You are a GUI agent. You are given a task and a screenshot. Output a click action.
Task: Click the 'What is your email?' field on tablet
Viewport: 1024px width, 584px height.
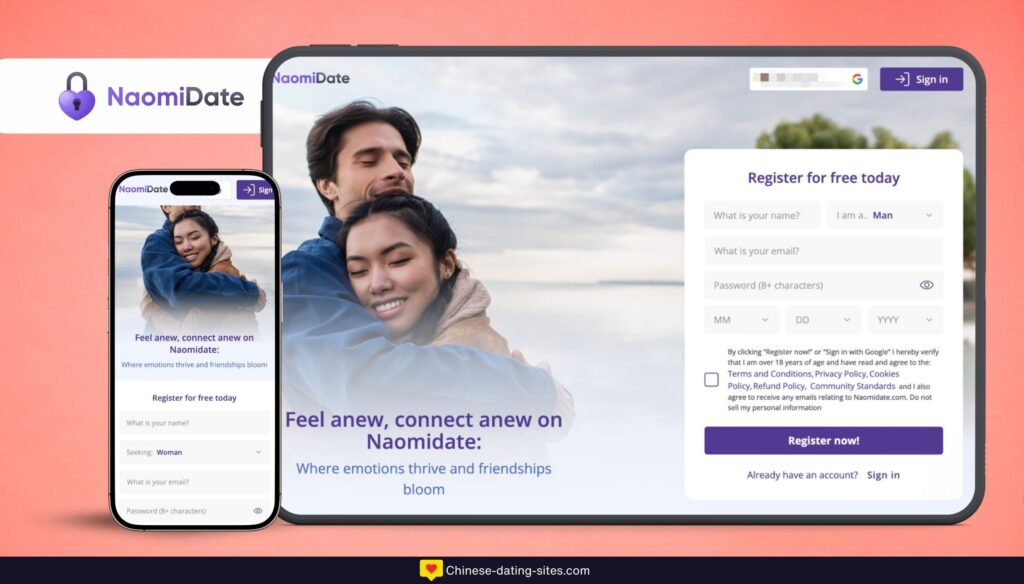[x=823, y=251]
